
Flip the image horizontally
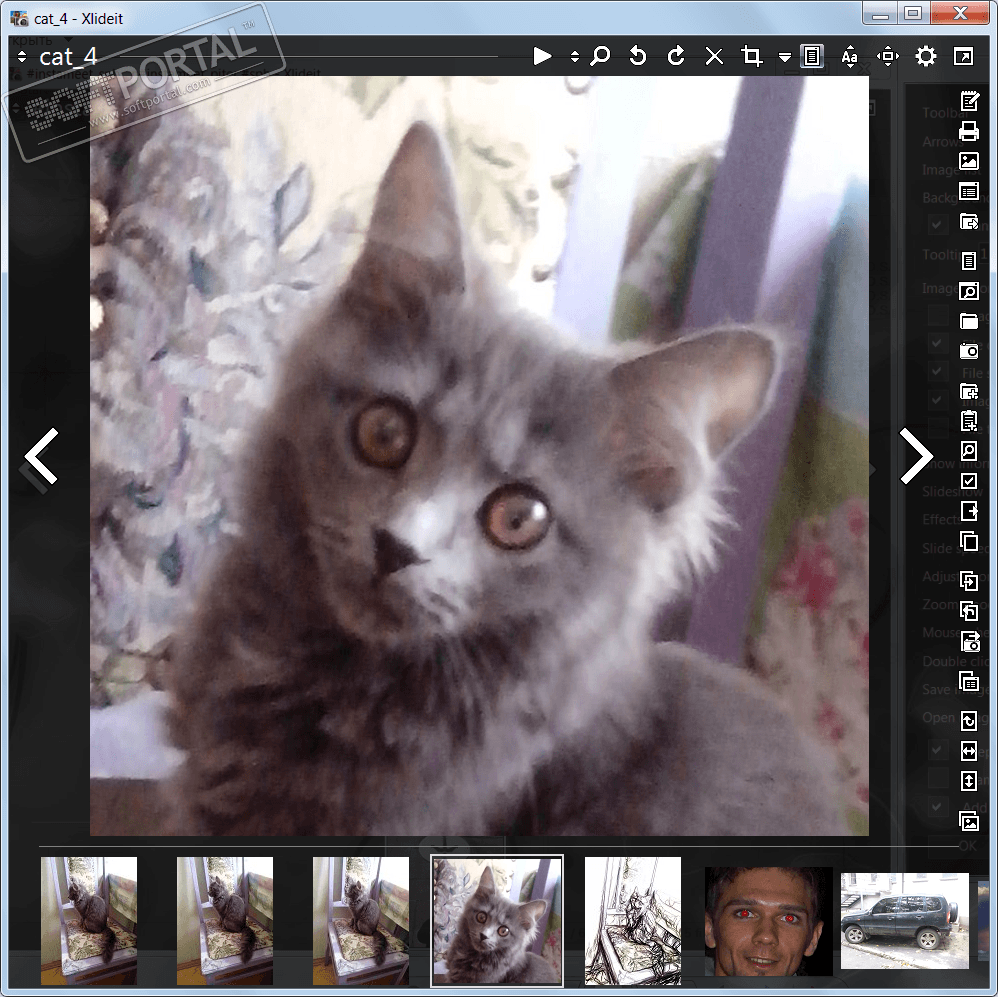969,751
